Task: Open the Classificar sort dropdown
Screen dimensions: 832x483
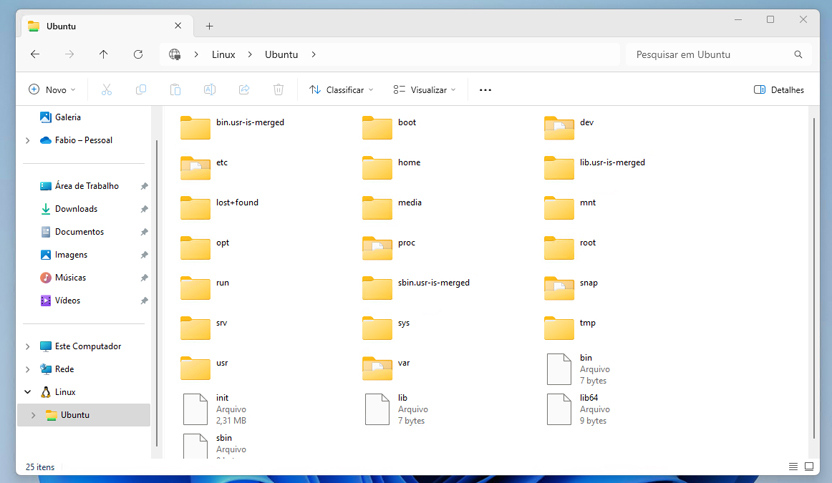Action: [x=341, y=90]
